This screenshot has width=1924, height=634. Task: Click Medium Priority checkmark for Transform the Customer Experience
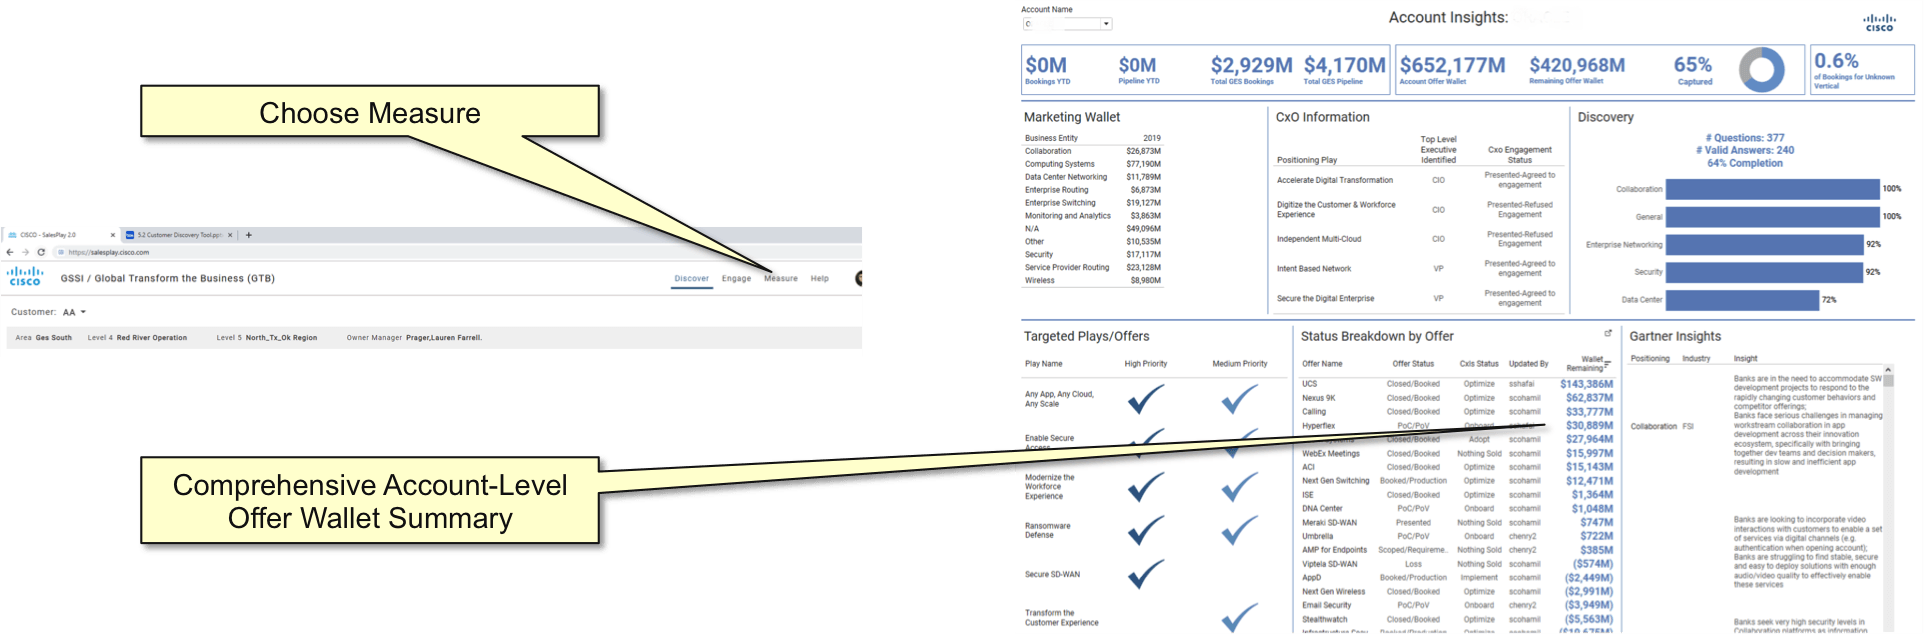pyautogui.click(x=1240, y=617)
